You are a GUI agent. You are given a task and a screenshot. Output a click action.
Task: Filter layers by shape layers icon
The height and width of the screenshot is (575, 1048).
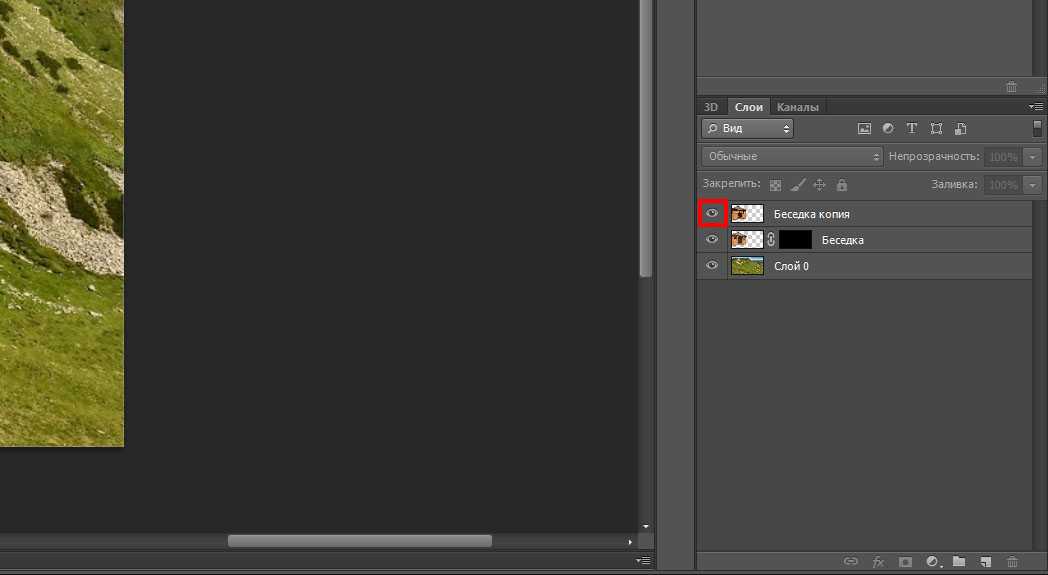tap(936, 128)
